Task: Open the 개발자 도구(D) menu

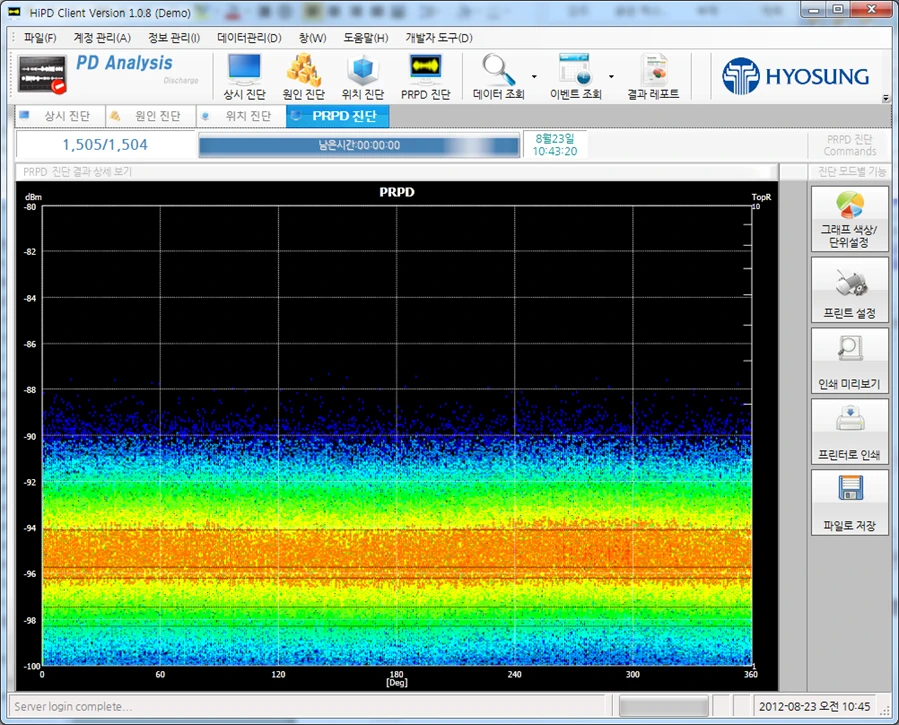Action: (439, 38)
